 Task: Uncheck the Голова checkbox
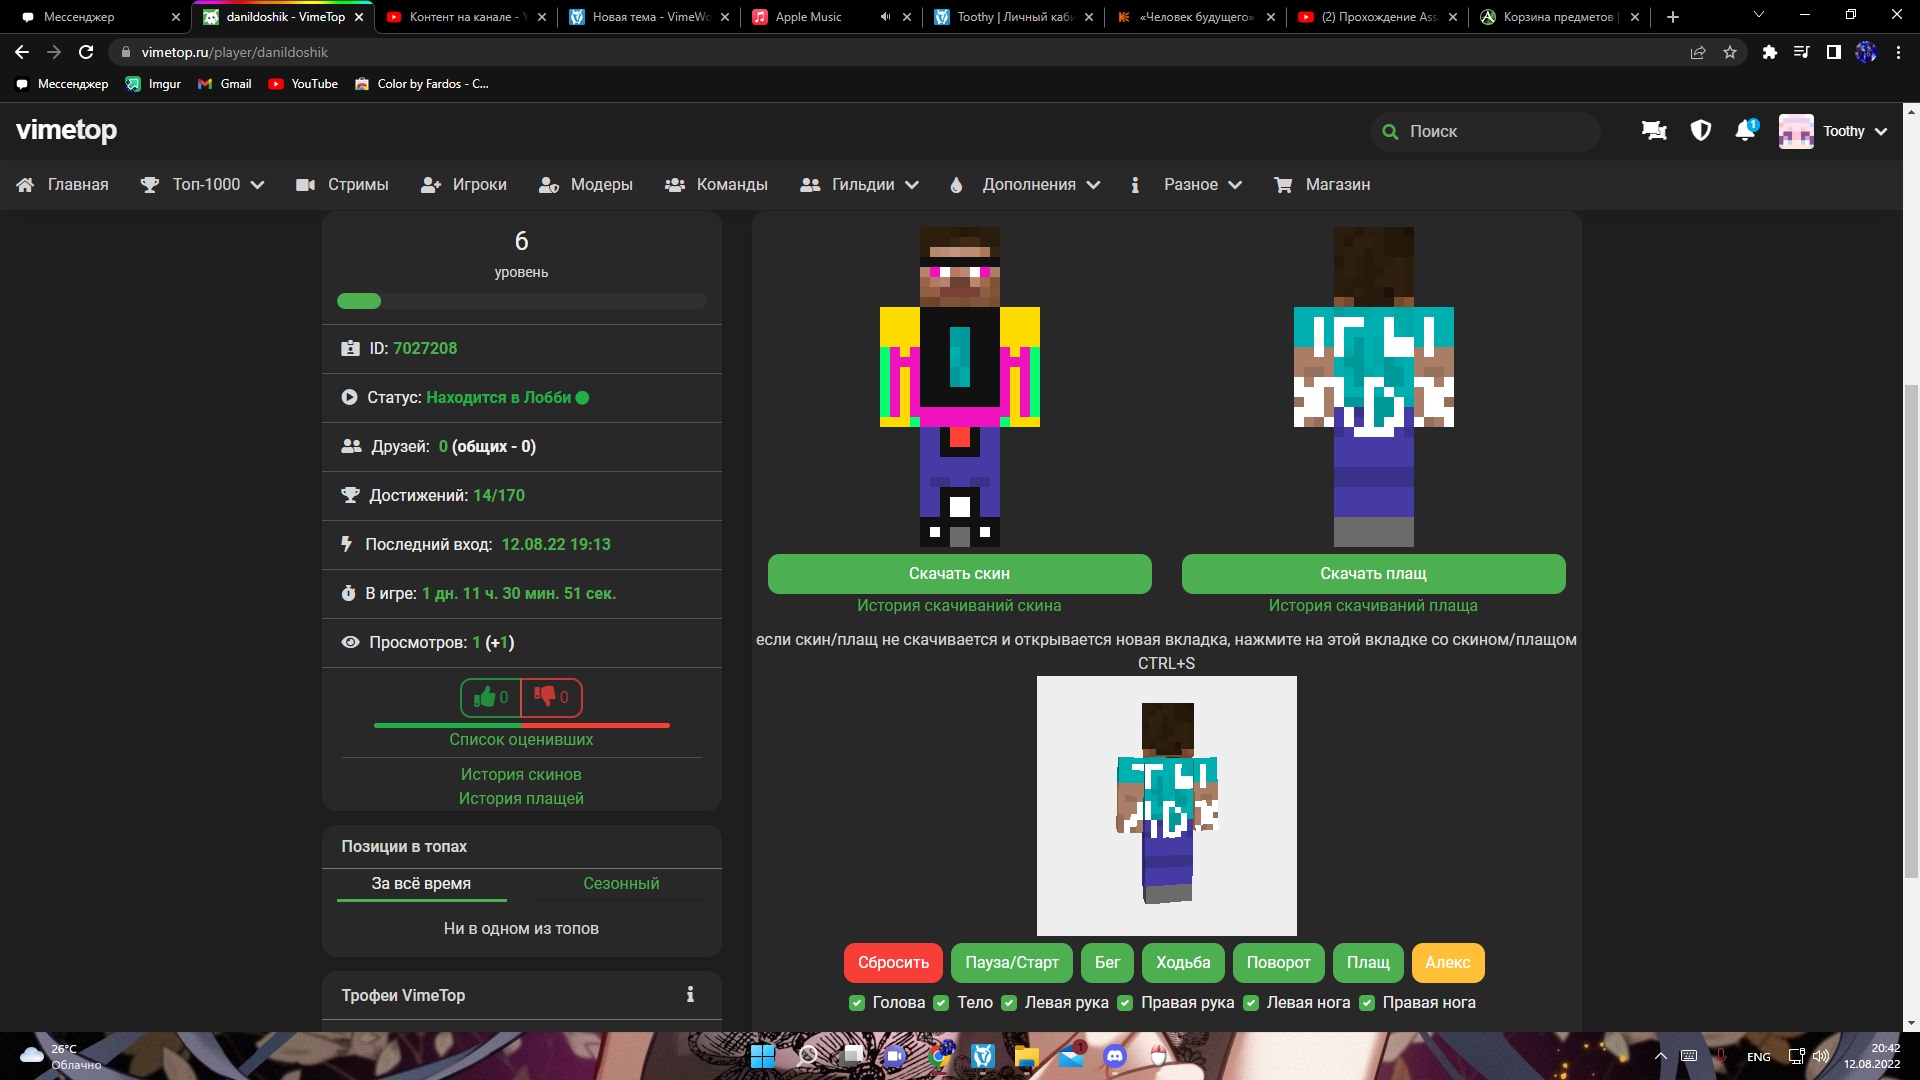[x=857, y=1003]
